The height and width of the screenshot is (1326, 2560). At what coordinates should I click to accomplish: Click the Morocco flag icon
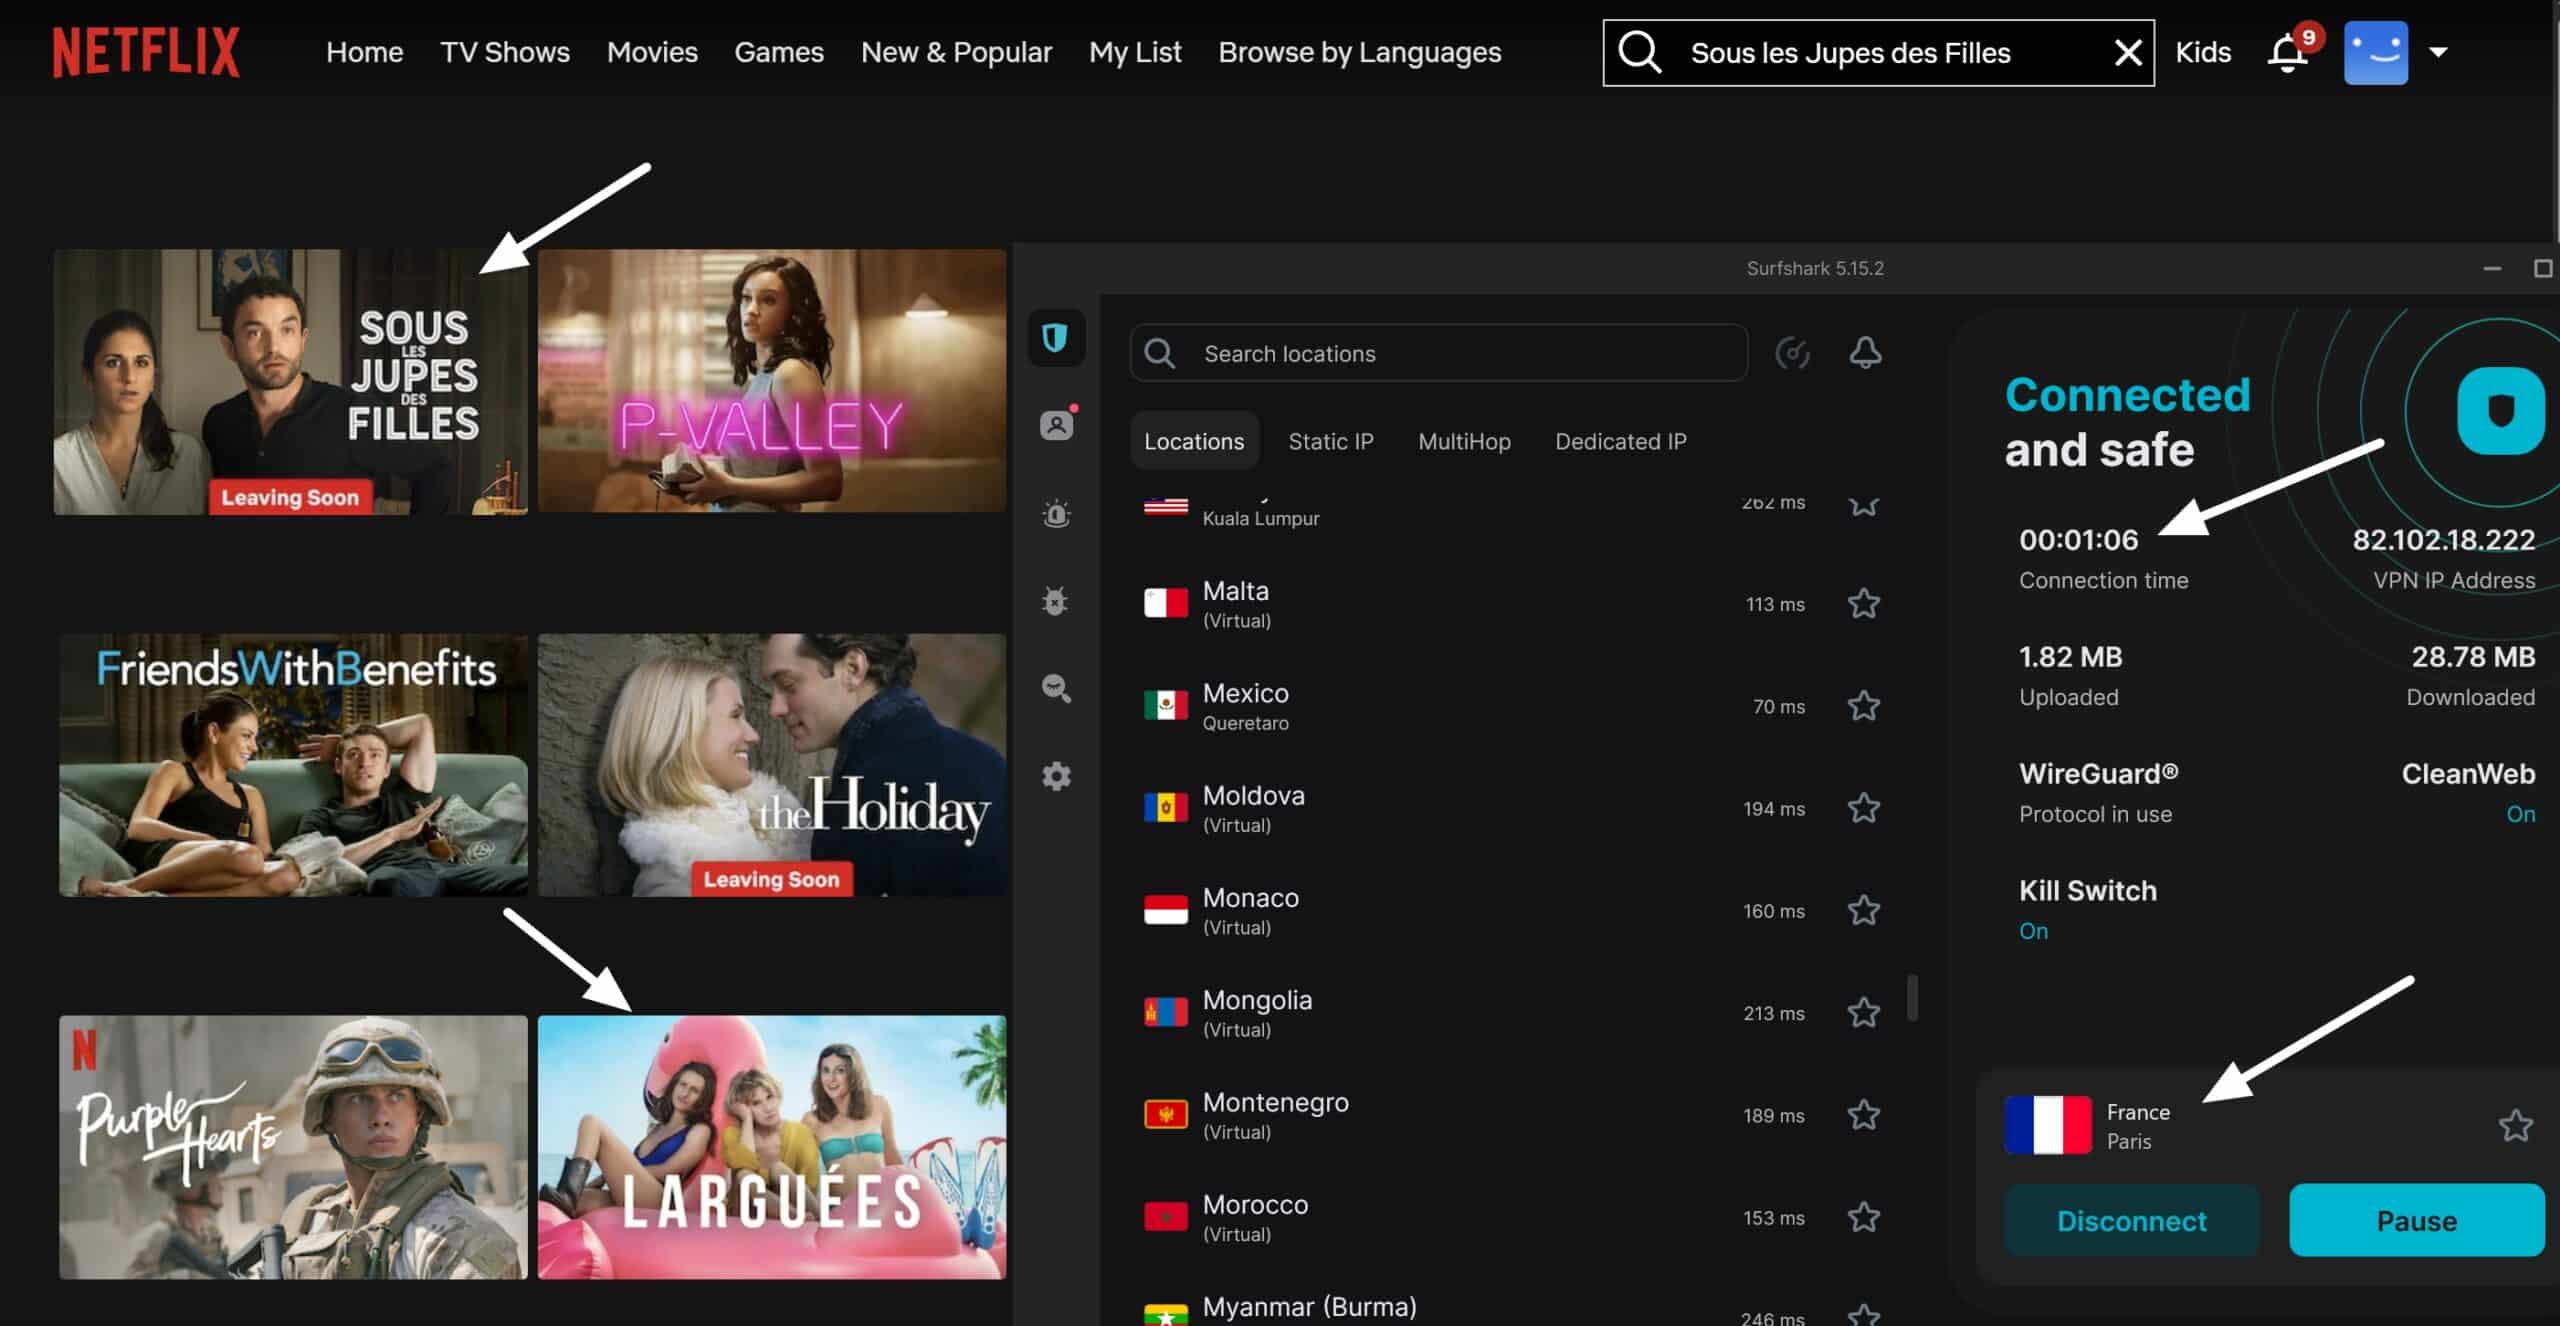click(1166, 1217)
